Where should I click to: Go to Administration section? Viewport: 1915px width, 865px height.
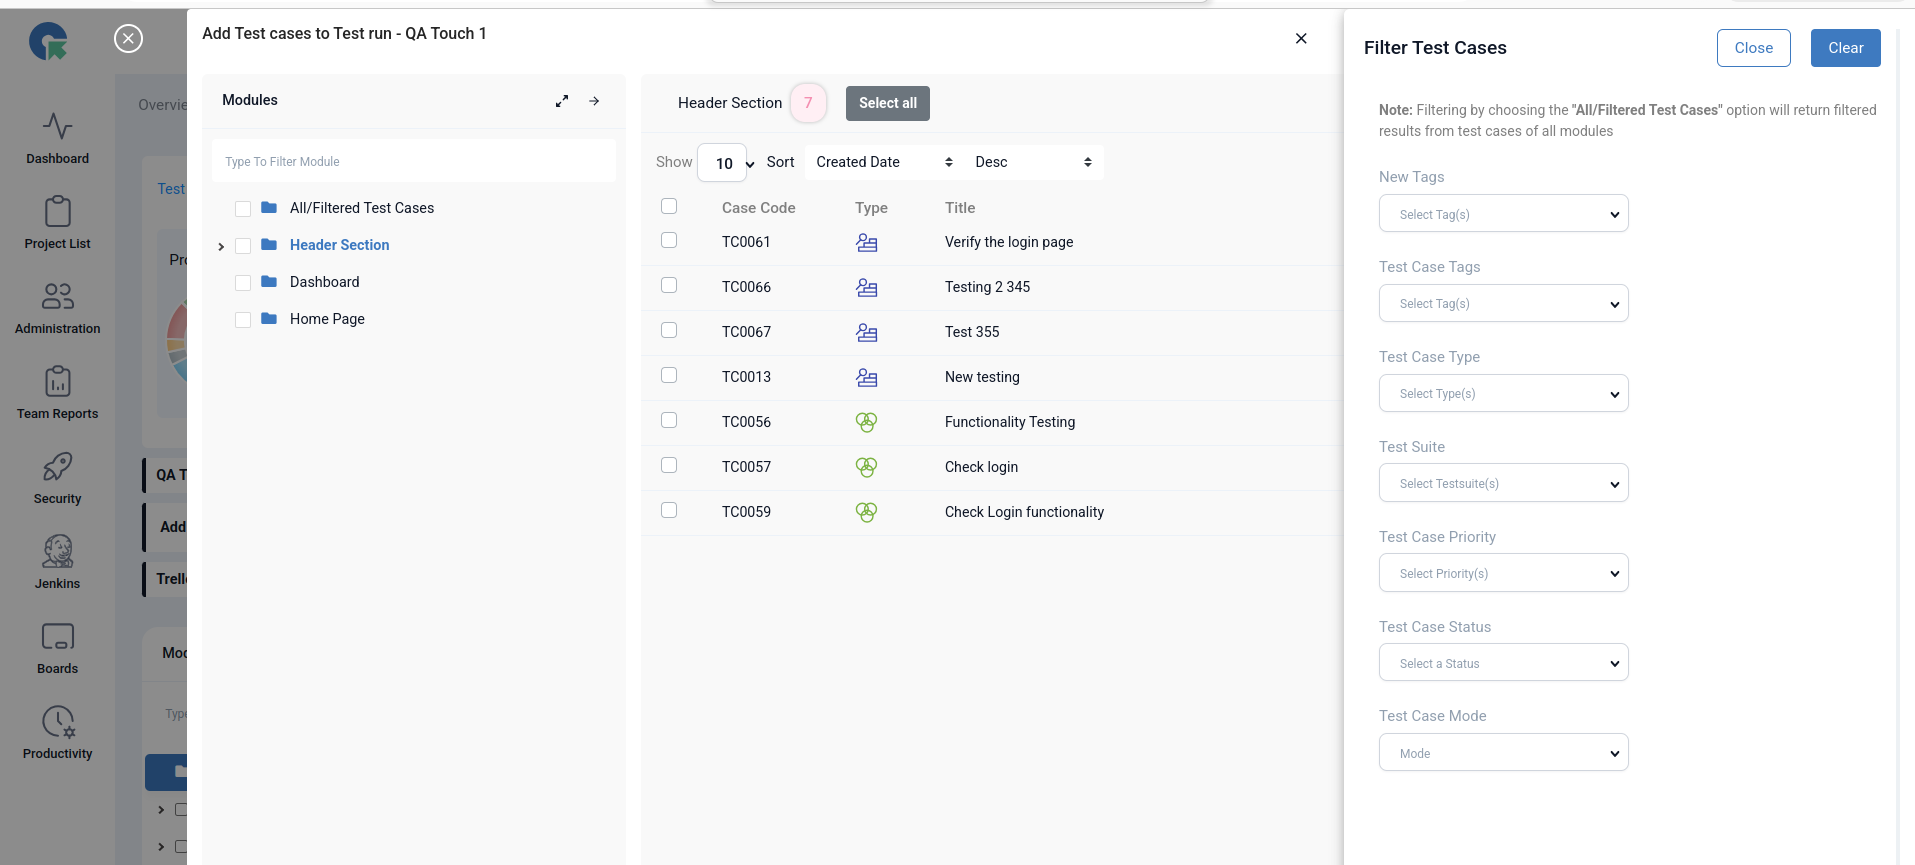click(x=57, y=297)
